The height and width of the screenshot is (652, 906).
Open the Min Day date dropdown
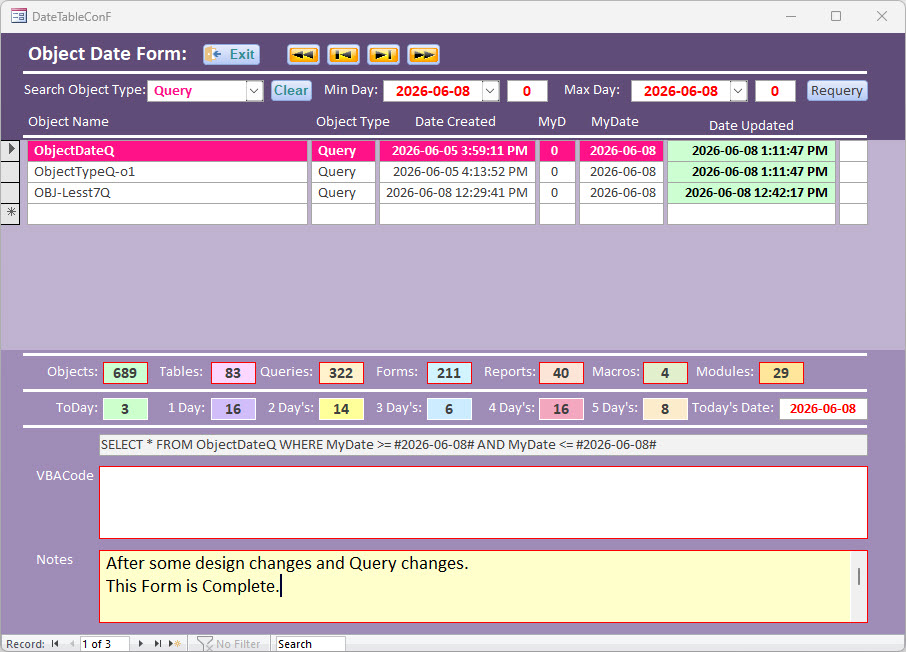[491, 91]
